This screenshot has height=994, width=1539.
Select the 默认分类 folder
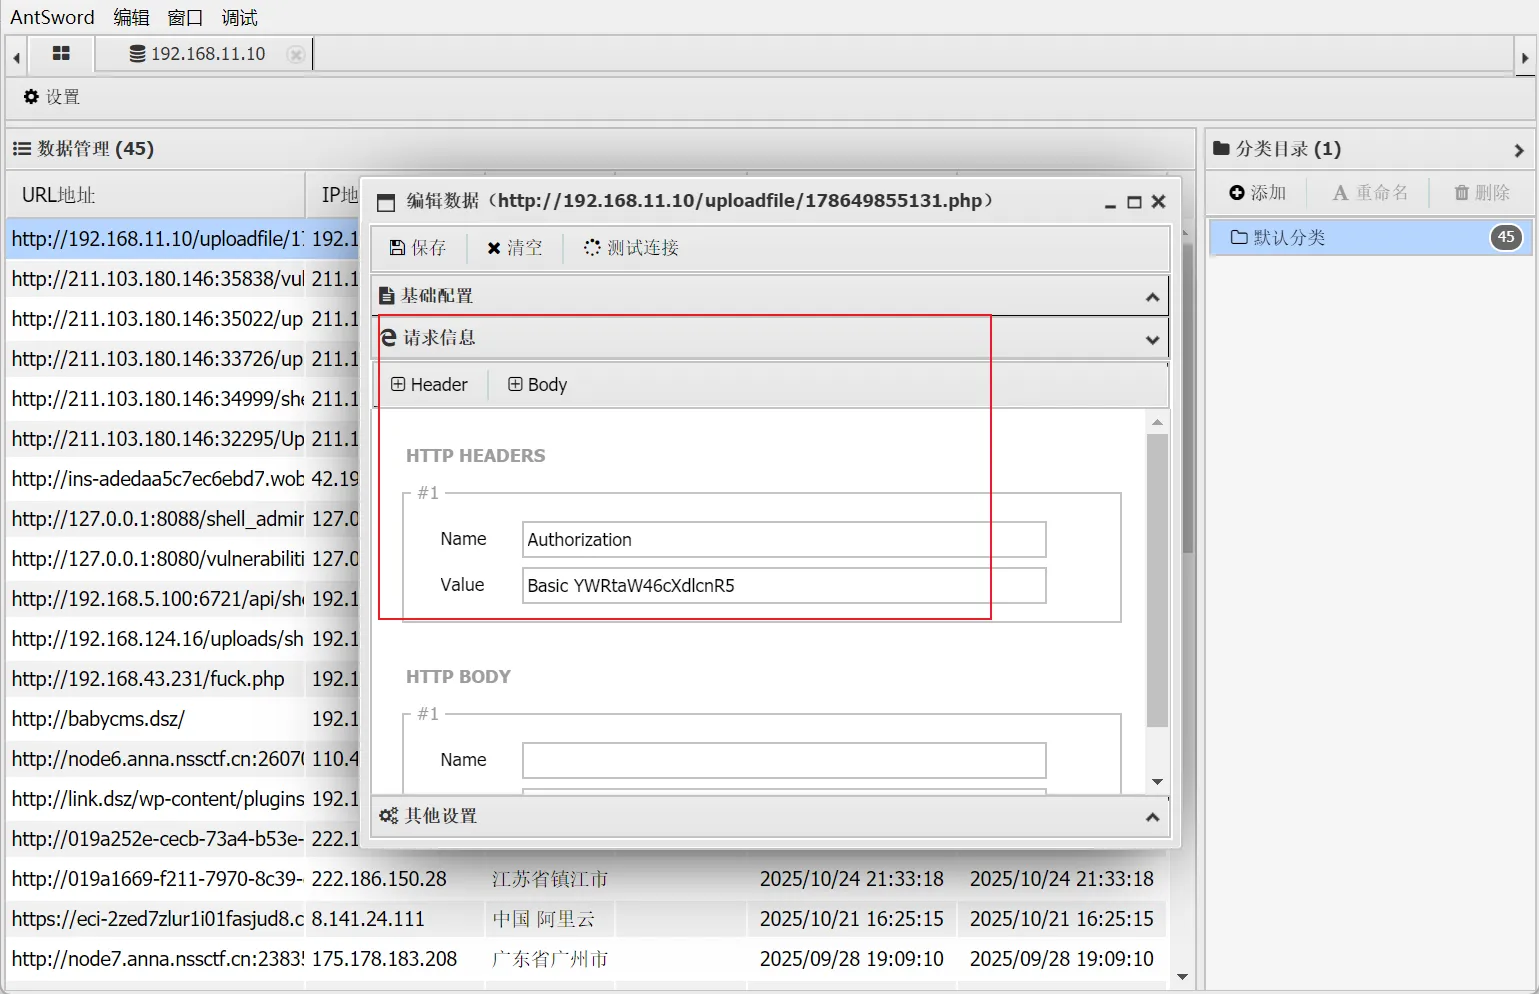[1370, 238]
